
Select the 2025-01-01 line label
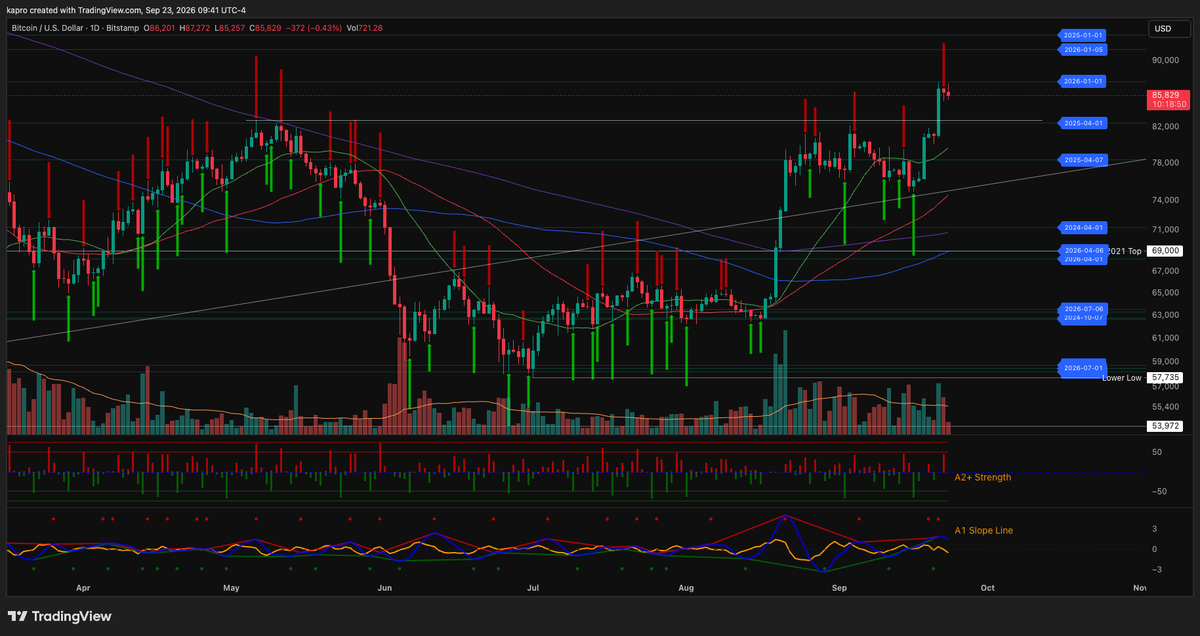[1083, 35]
